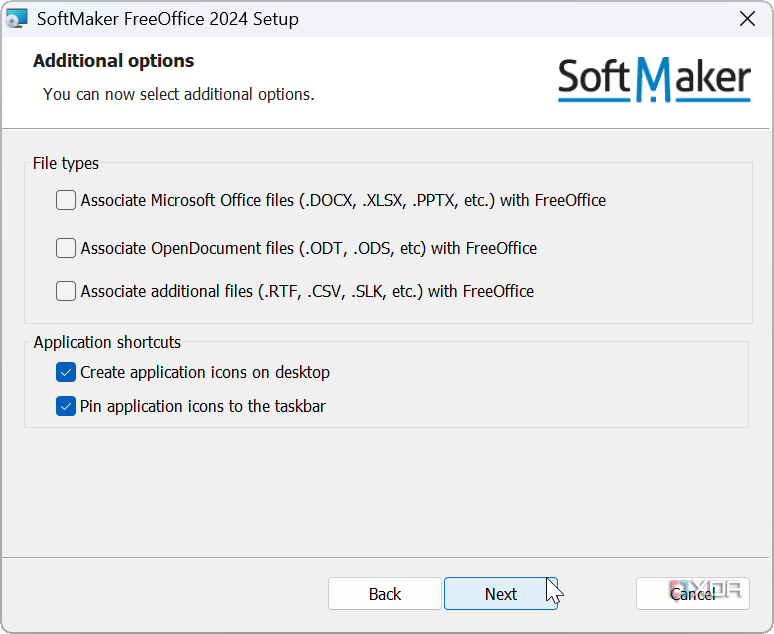Click 'You can now select additional options.' text

(x=179, y=94)
